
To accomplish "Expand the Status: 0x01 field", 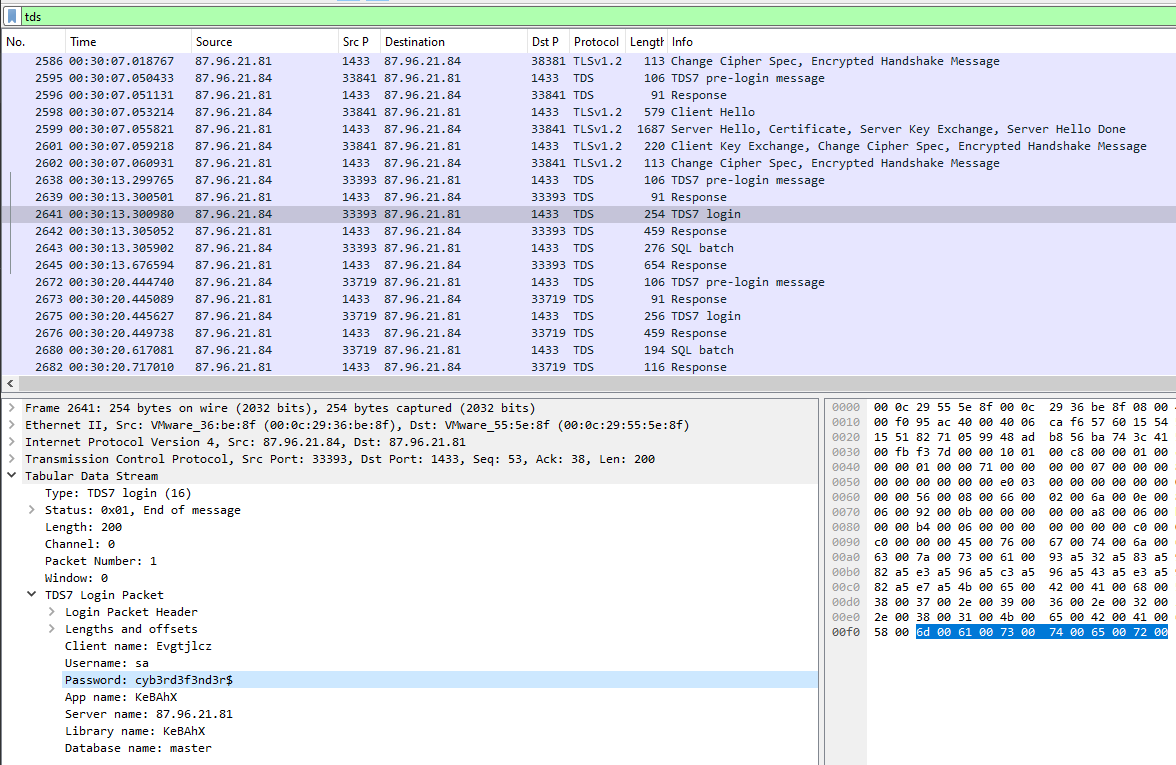I will pyautogui.click(x=32, y=510).
